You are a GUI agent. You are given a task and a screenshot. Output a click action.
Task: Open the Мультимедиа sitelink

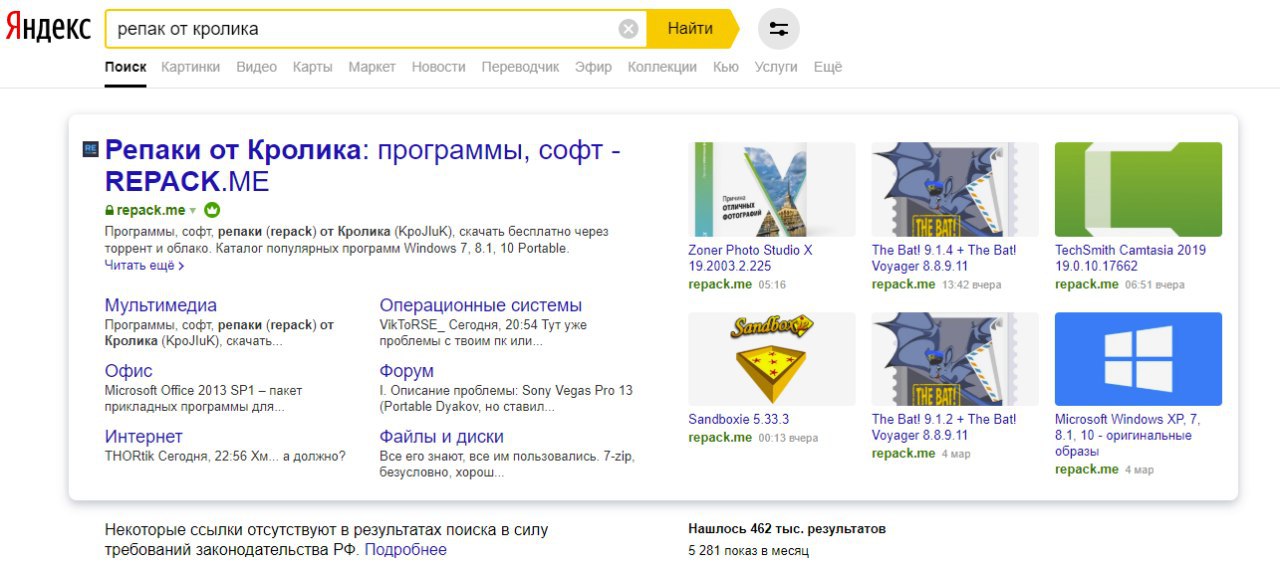160,305
